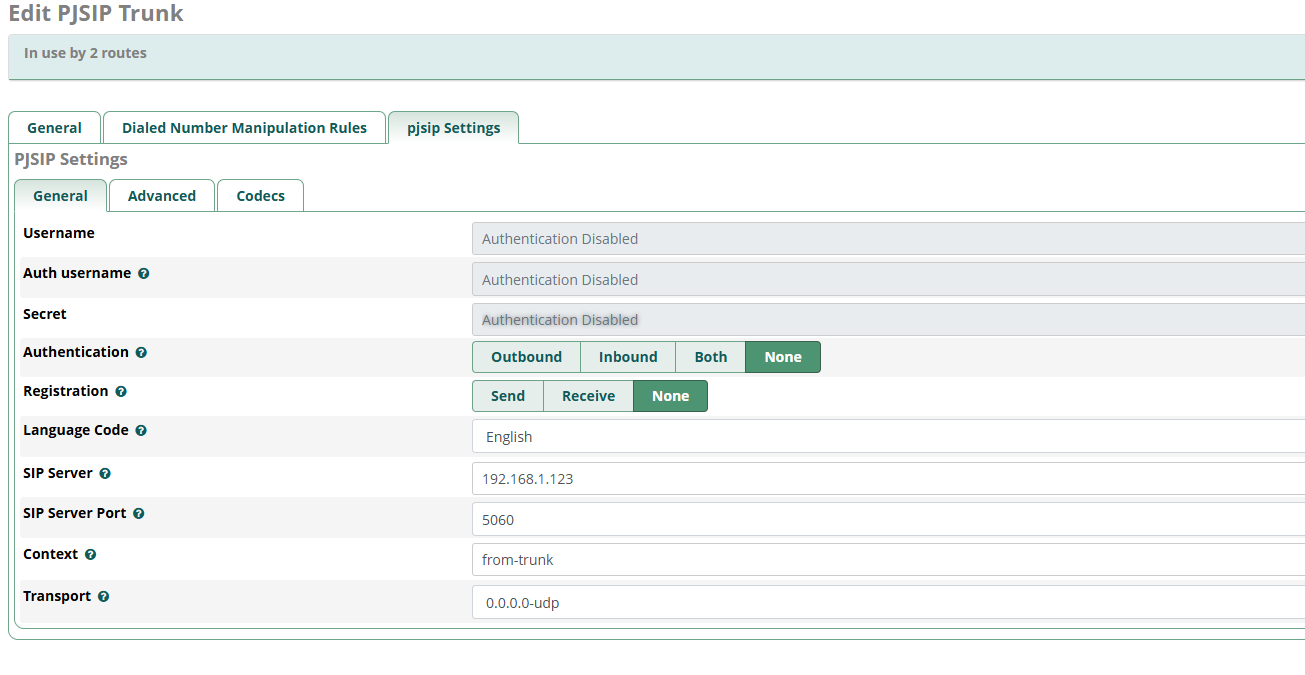Click the 'Edit PJSIP Trunk' heading
Image resolution: width=1305 pixels, height=675 pixels.
coord(96,14)
